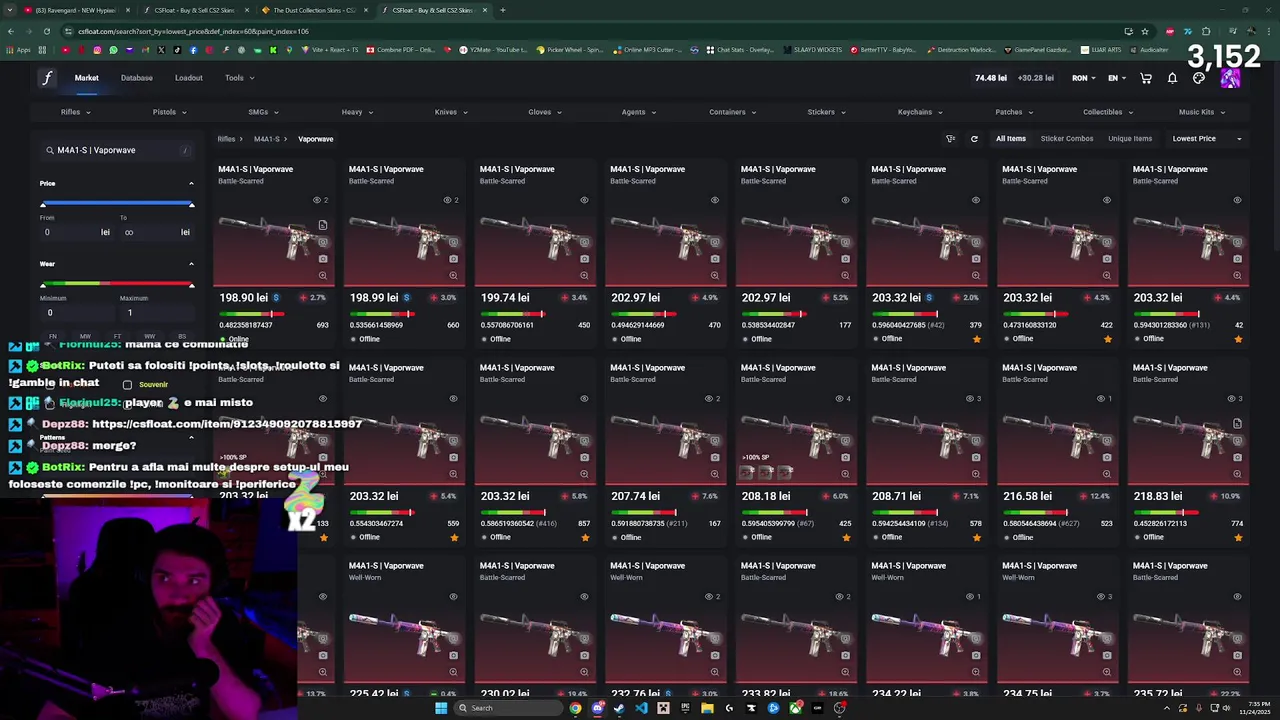Viewport: 1280px width, 720px height.
Task: Toggle watch eye on 216.58 lei listing
Action: click(1100, 398)
